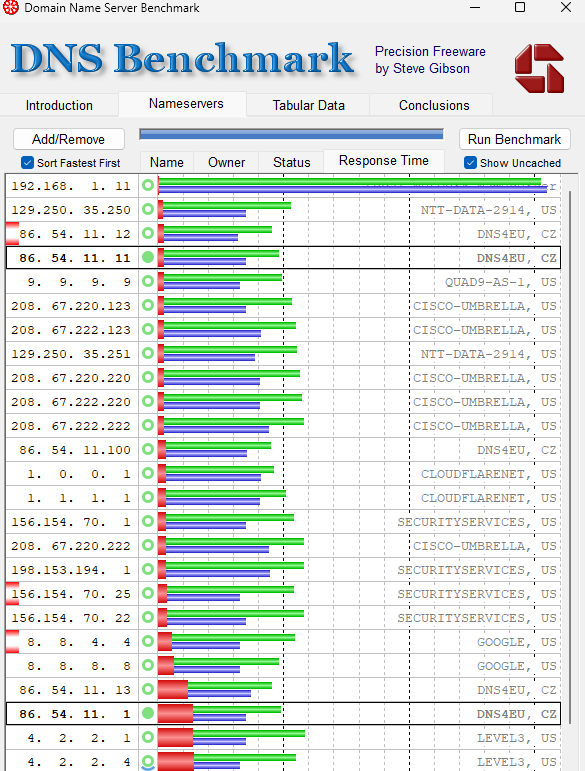Click the nameserver list vertical scrollbar
The height and width of the screenshot is (771, 585).
click(x=570, y=457)
